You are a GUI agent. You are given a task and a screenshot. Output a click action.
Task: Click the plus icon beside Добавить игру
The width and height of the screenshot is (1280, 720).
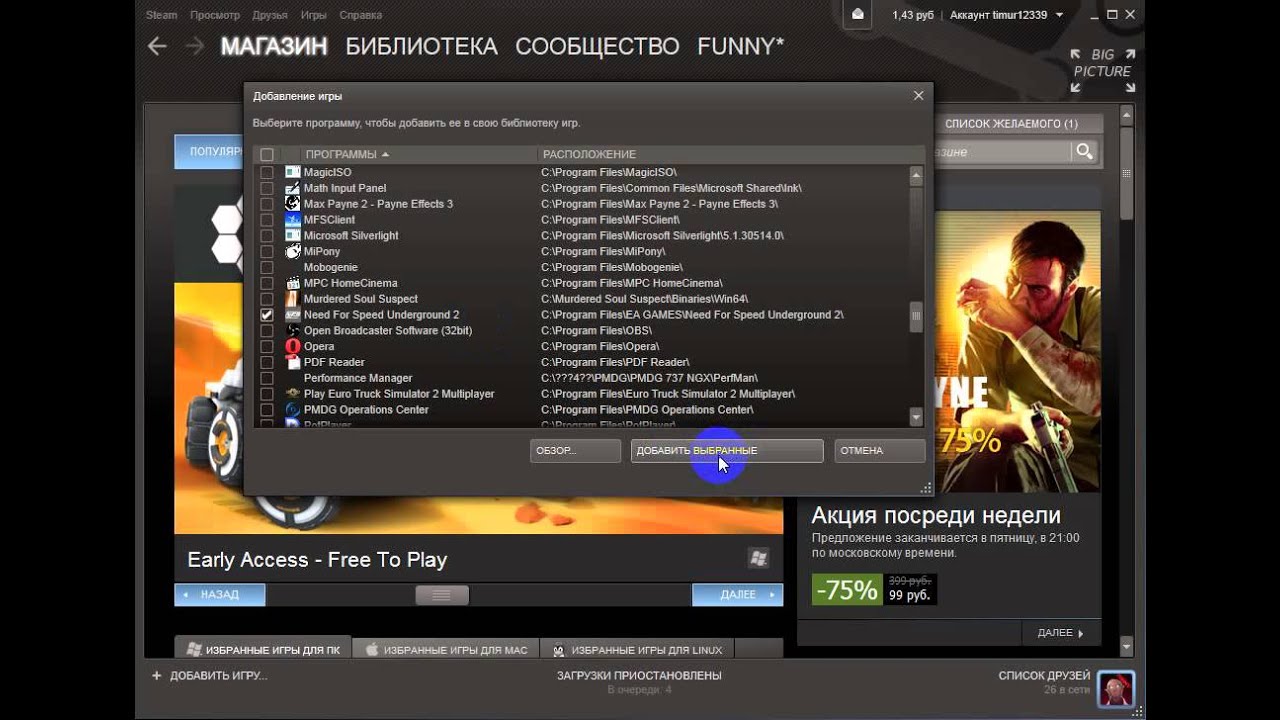(x=156, y=676)
